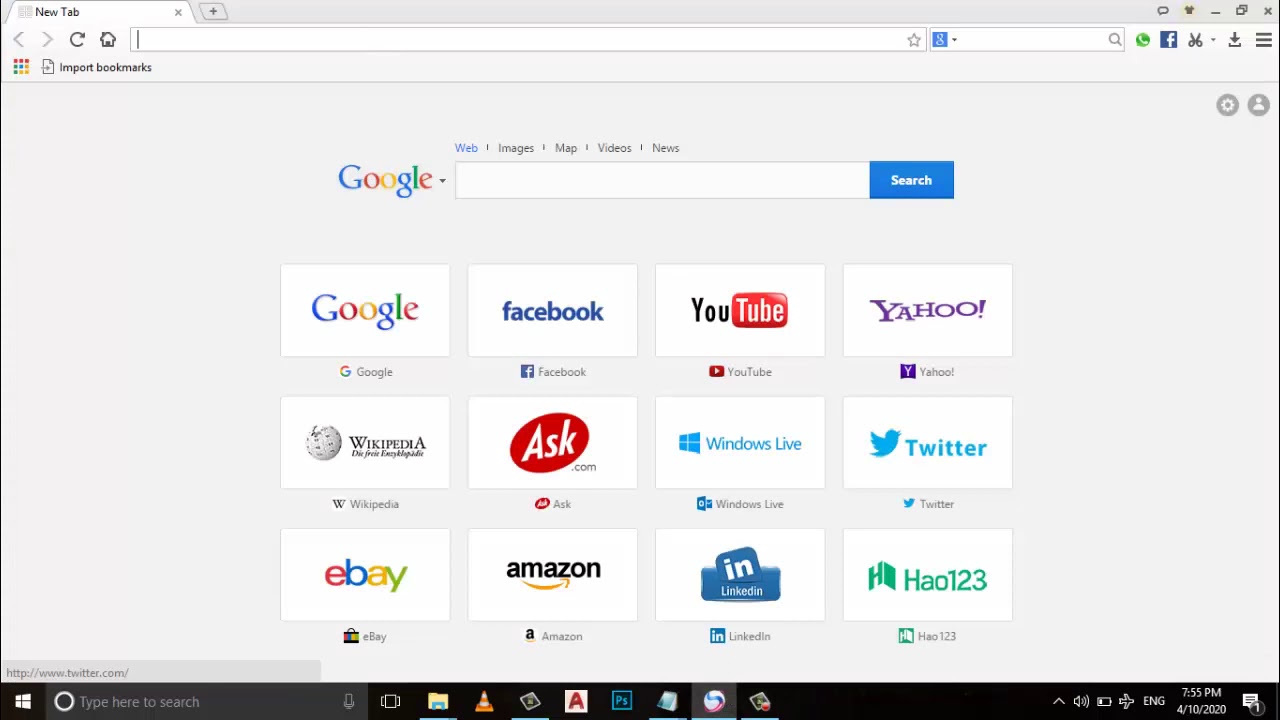
Task: Open a new tab with plus button
Action: point(213,11)
